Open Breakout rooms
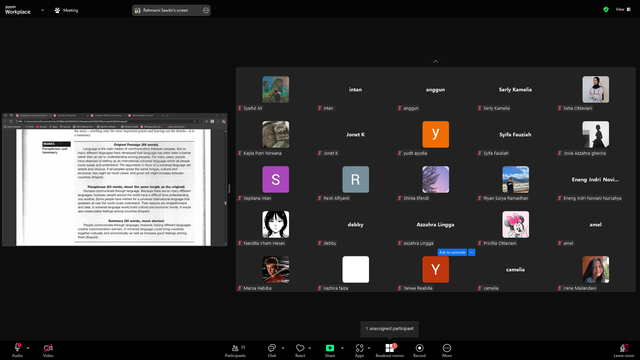The height and width of the screenshot is (360, 640). point(390,349)
